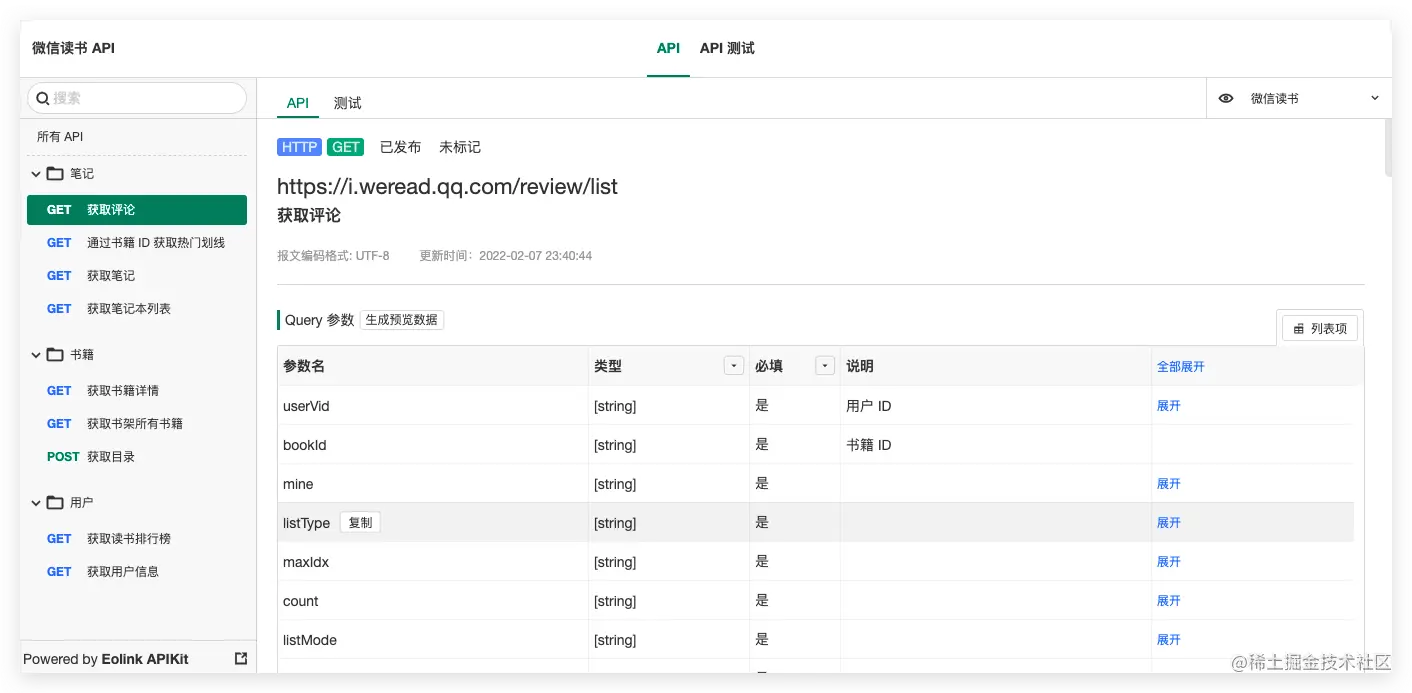
Task: Open GET 获取笔记本列表 entry
Action: 137,309
